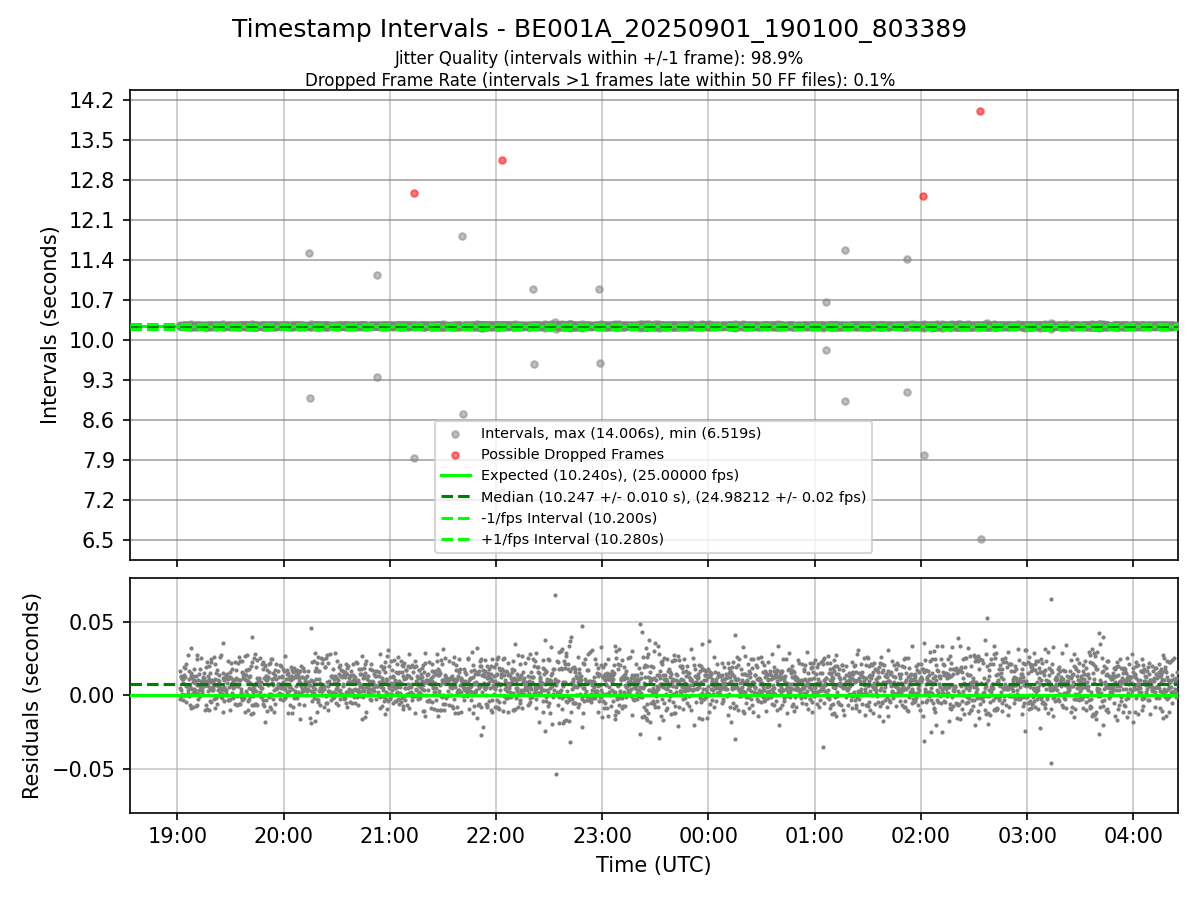Click legend entry starting "Median (10.247 +/- 0.010 s)"

tap(673, 497)
